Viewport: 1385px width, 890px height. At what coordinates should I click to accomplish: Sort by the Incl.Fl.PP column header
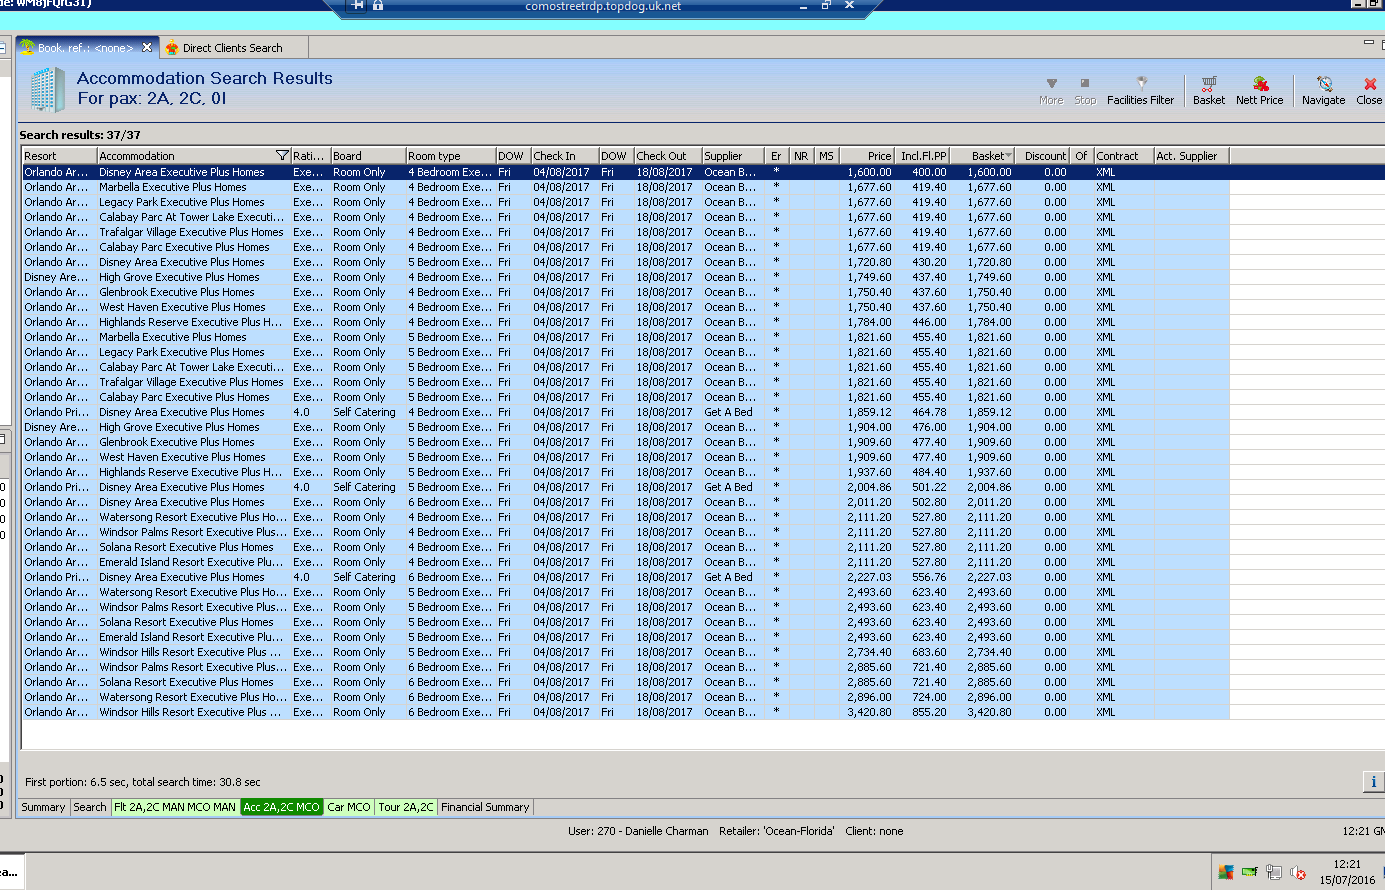[x=923, y=156]
